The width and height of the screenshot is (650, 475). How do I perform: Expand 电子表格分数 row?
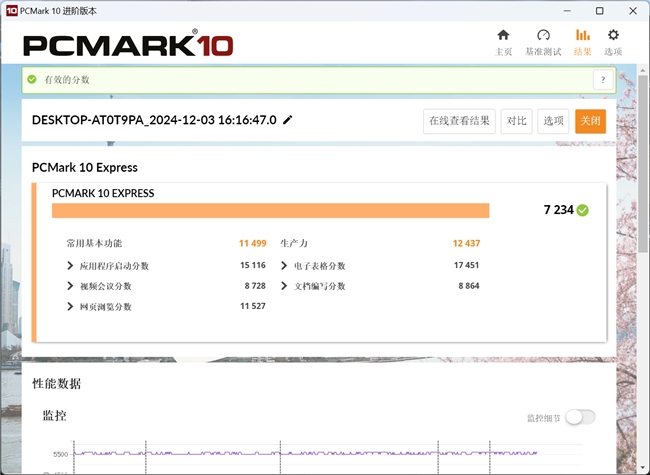(284, 266)
